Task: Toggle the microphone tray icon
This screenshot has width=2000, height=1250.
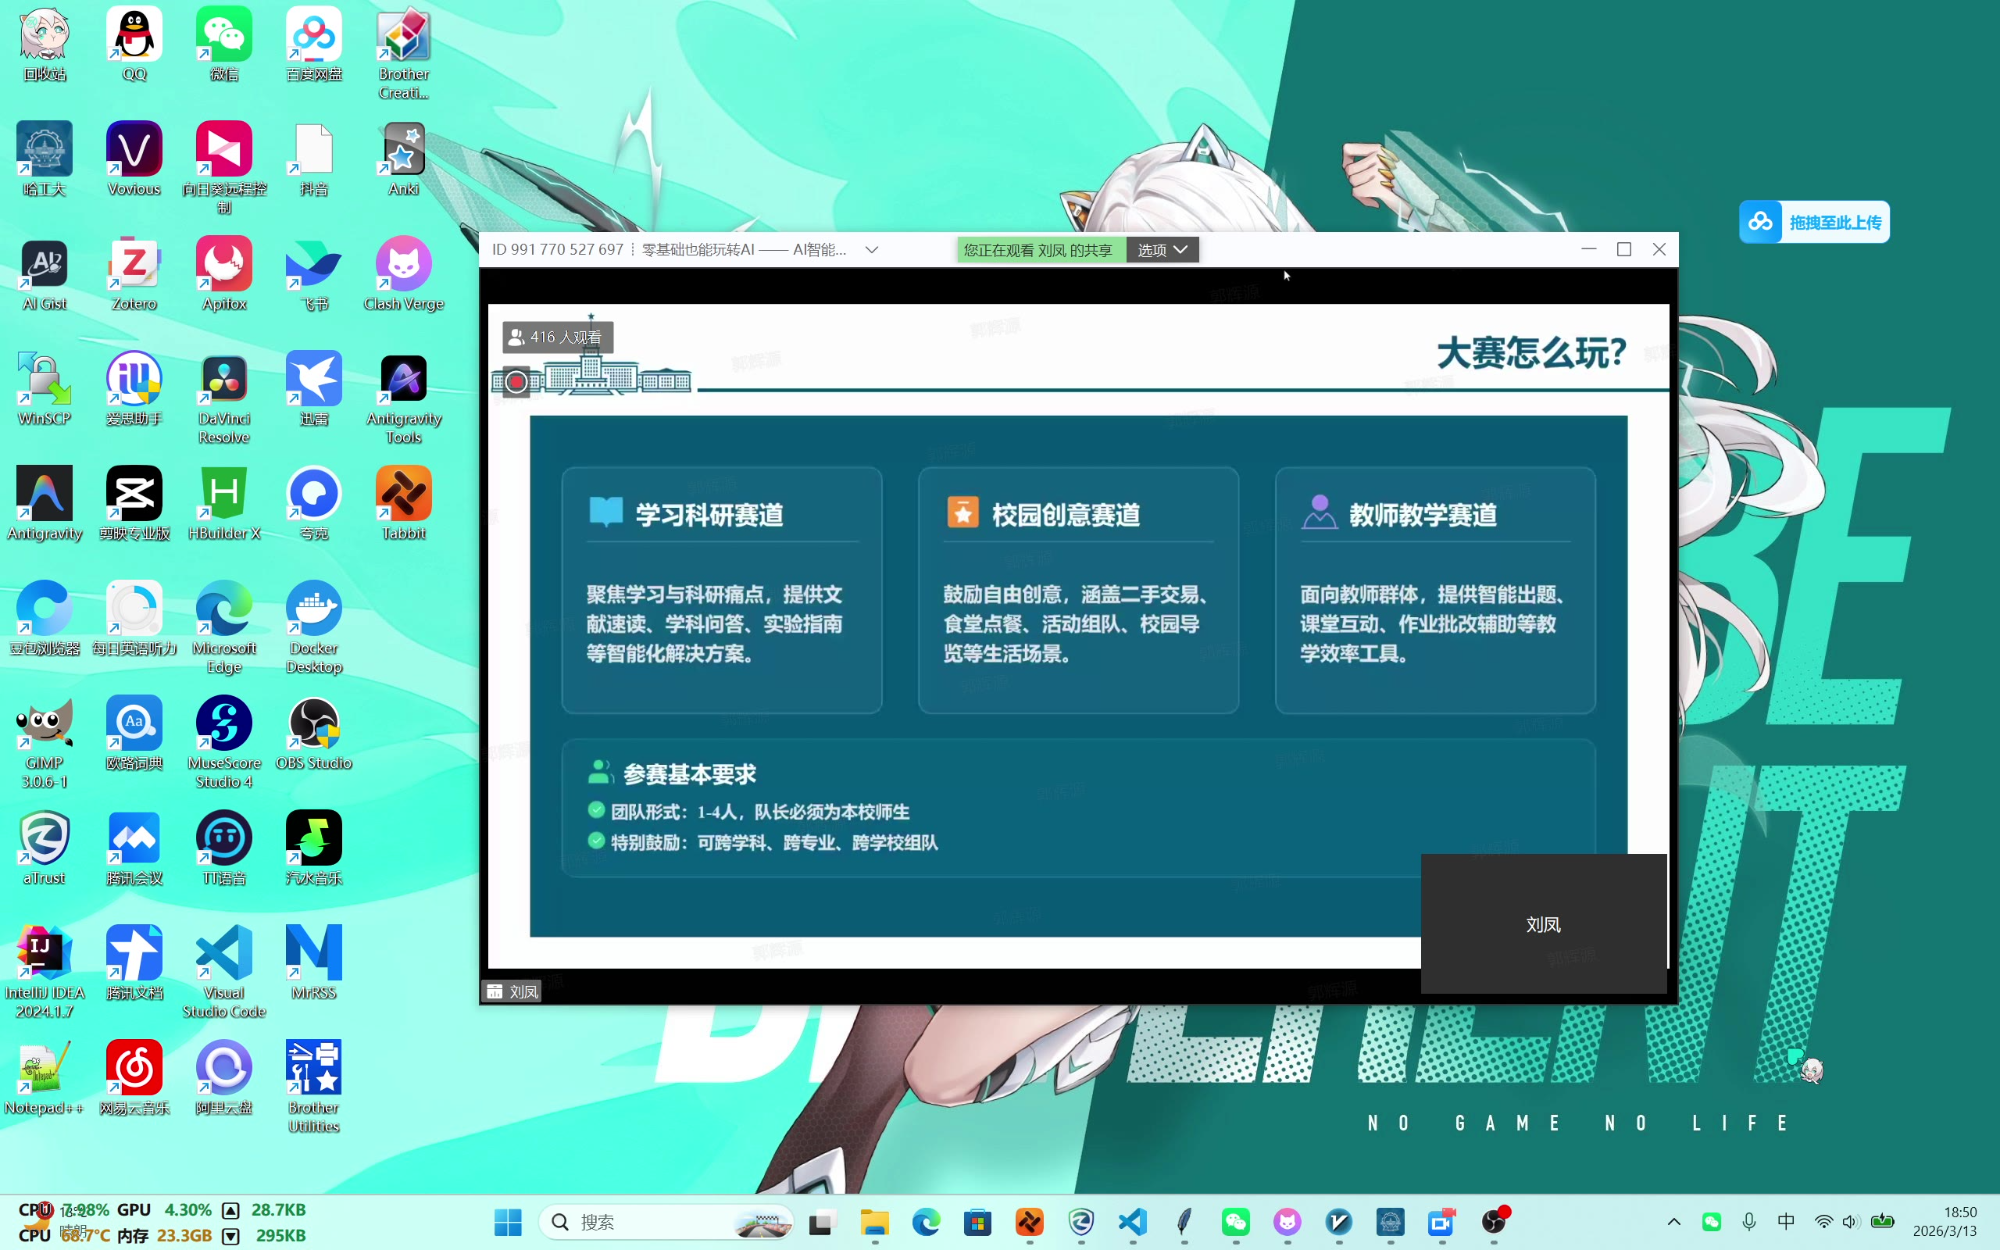Action: click(x=1749, y=1222)
